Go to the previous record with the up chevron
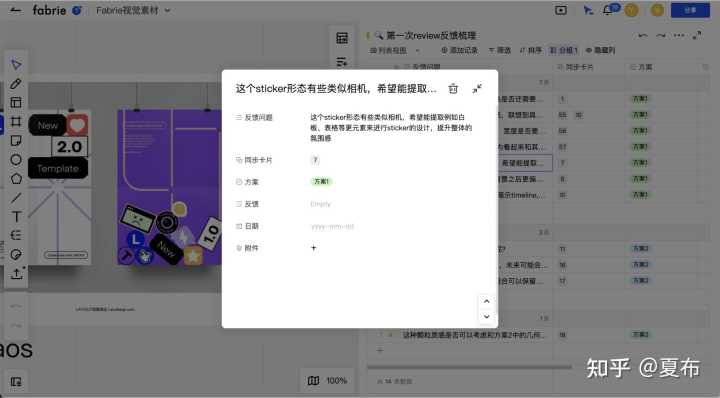This screenshot has width=720, height=398. pos(486,302)
